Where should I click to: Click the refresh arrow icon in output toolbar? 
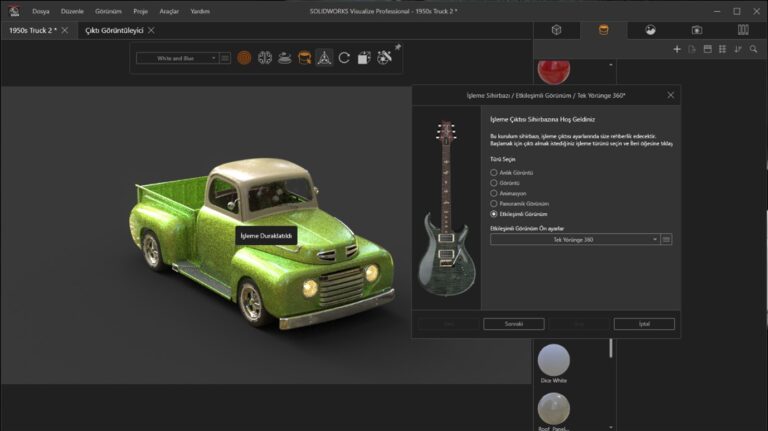(x=344, y=58)
